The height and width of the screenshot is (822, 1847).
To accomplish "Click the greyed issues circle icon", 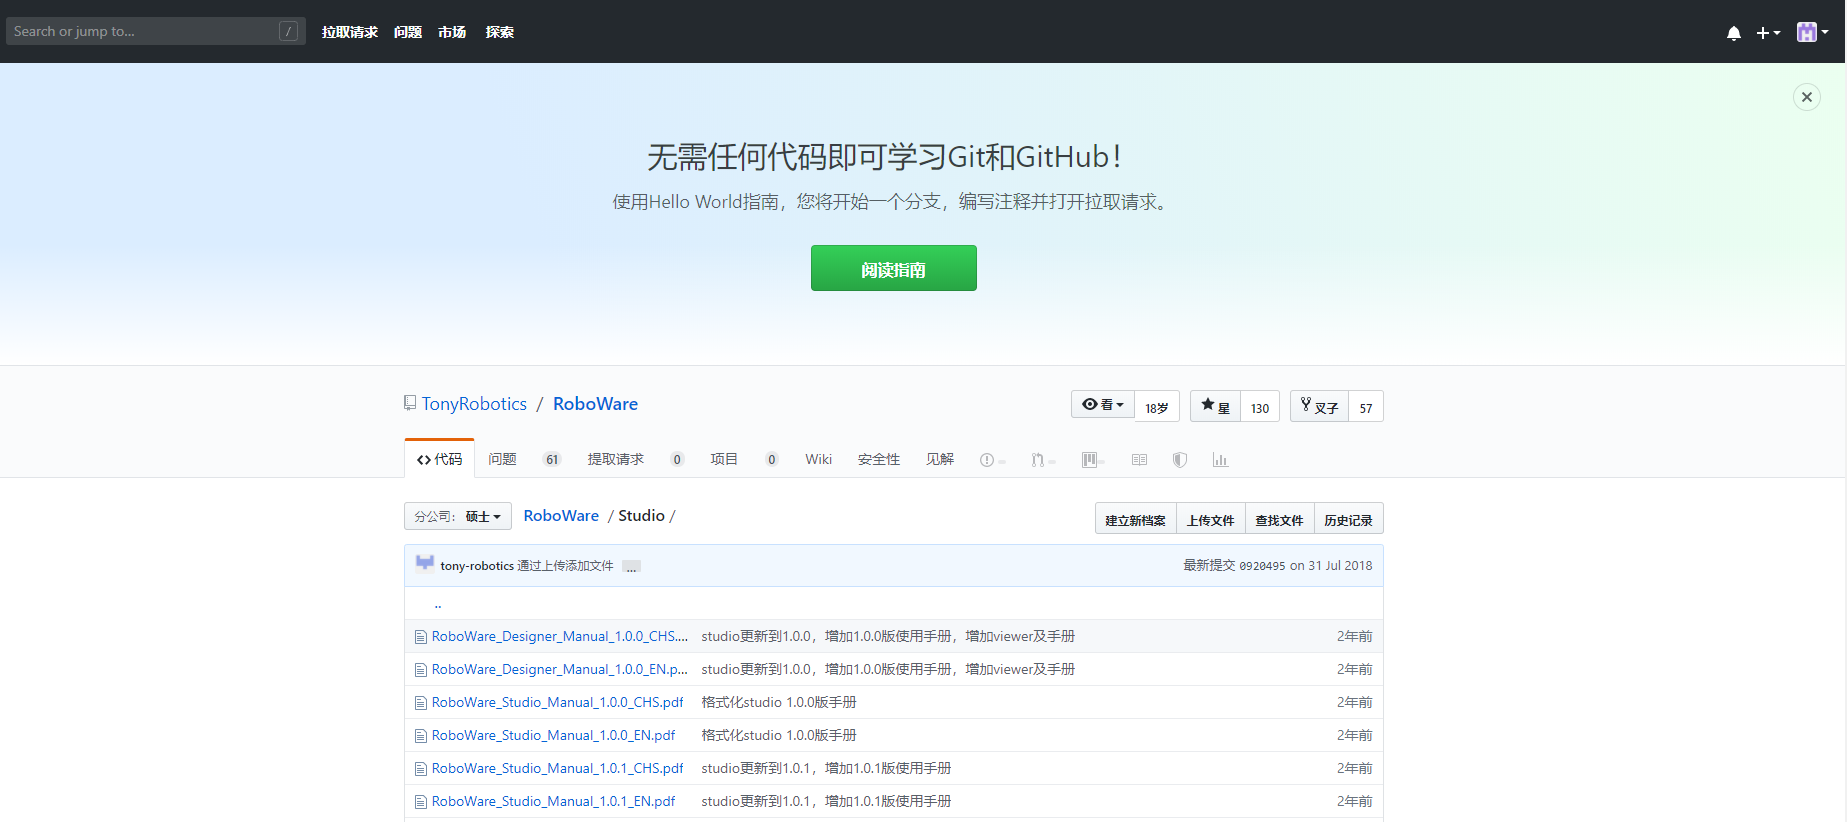I will pyautogui.click(x=987, y=460).
